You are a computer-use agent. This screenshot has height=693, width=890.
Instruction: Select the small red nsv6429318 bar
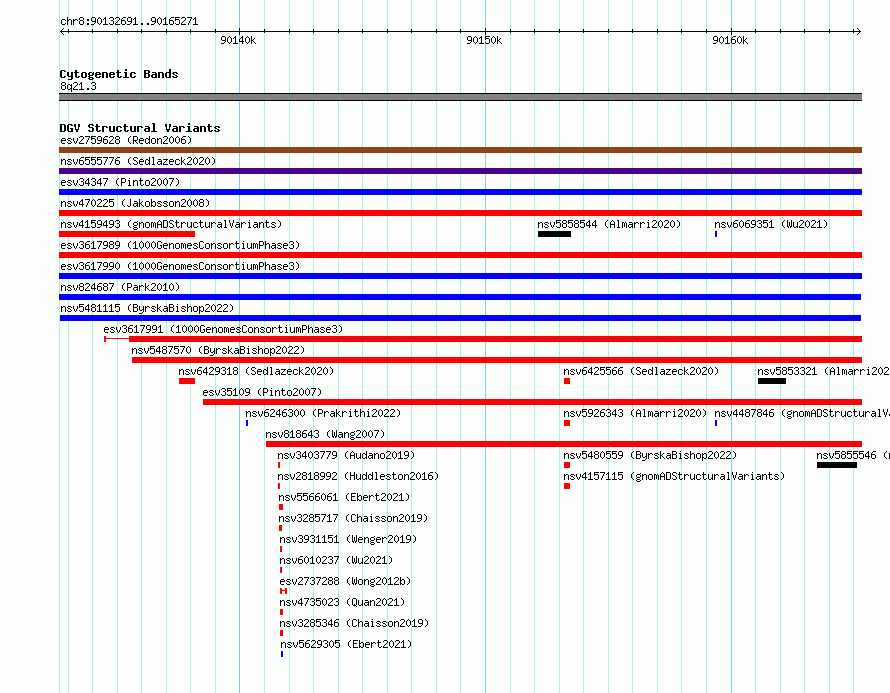187,381
